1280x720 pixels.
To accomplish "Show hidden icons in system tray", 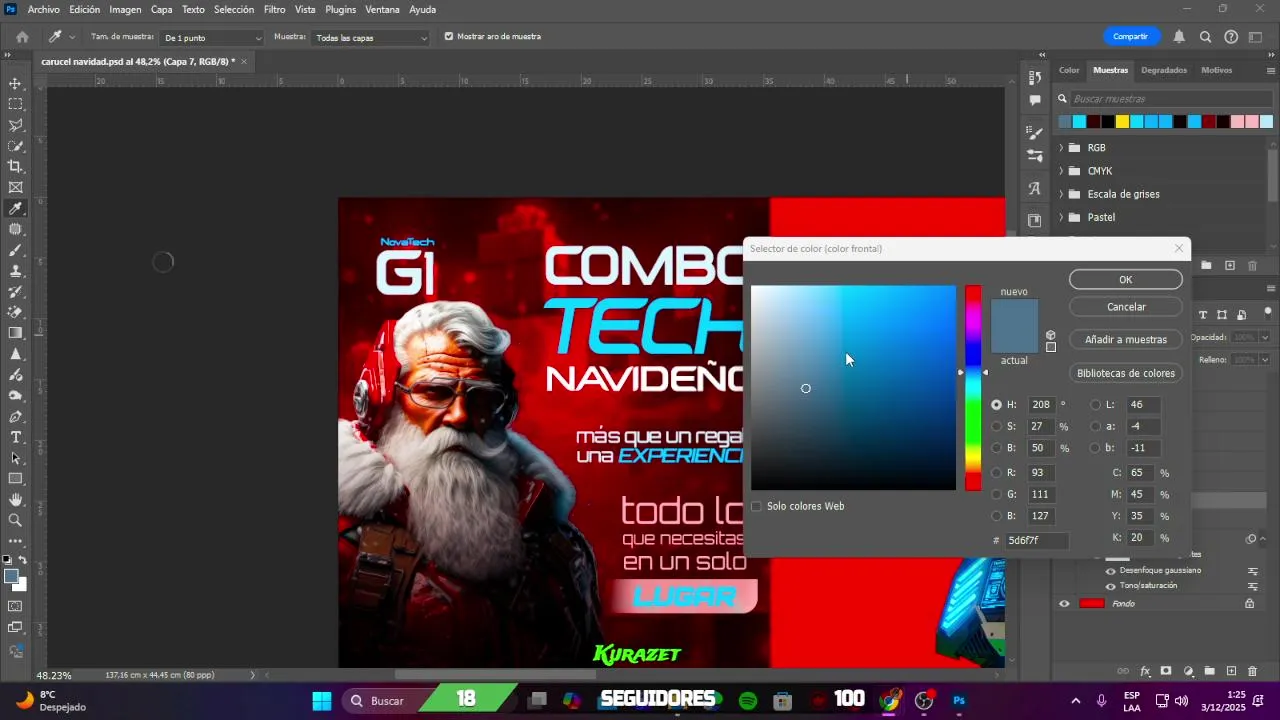I will (x=1076, y=701).
